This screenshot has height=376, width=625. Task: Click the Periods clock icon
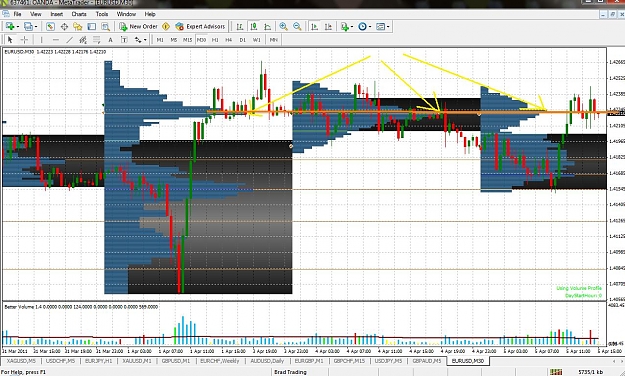coord(362,26)
